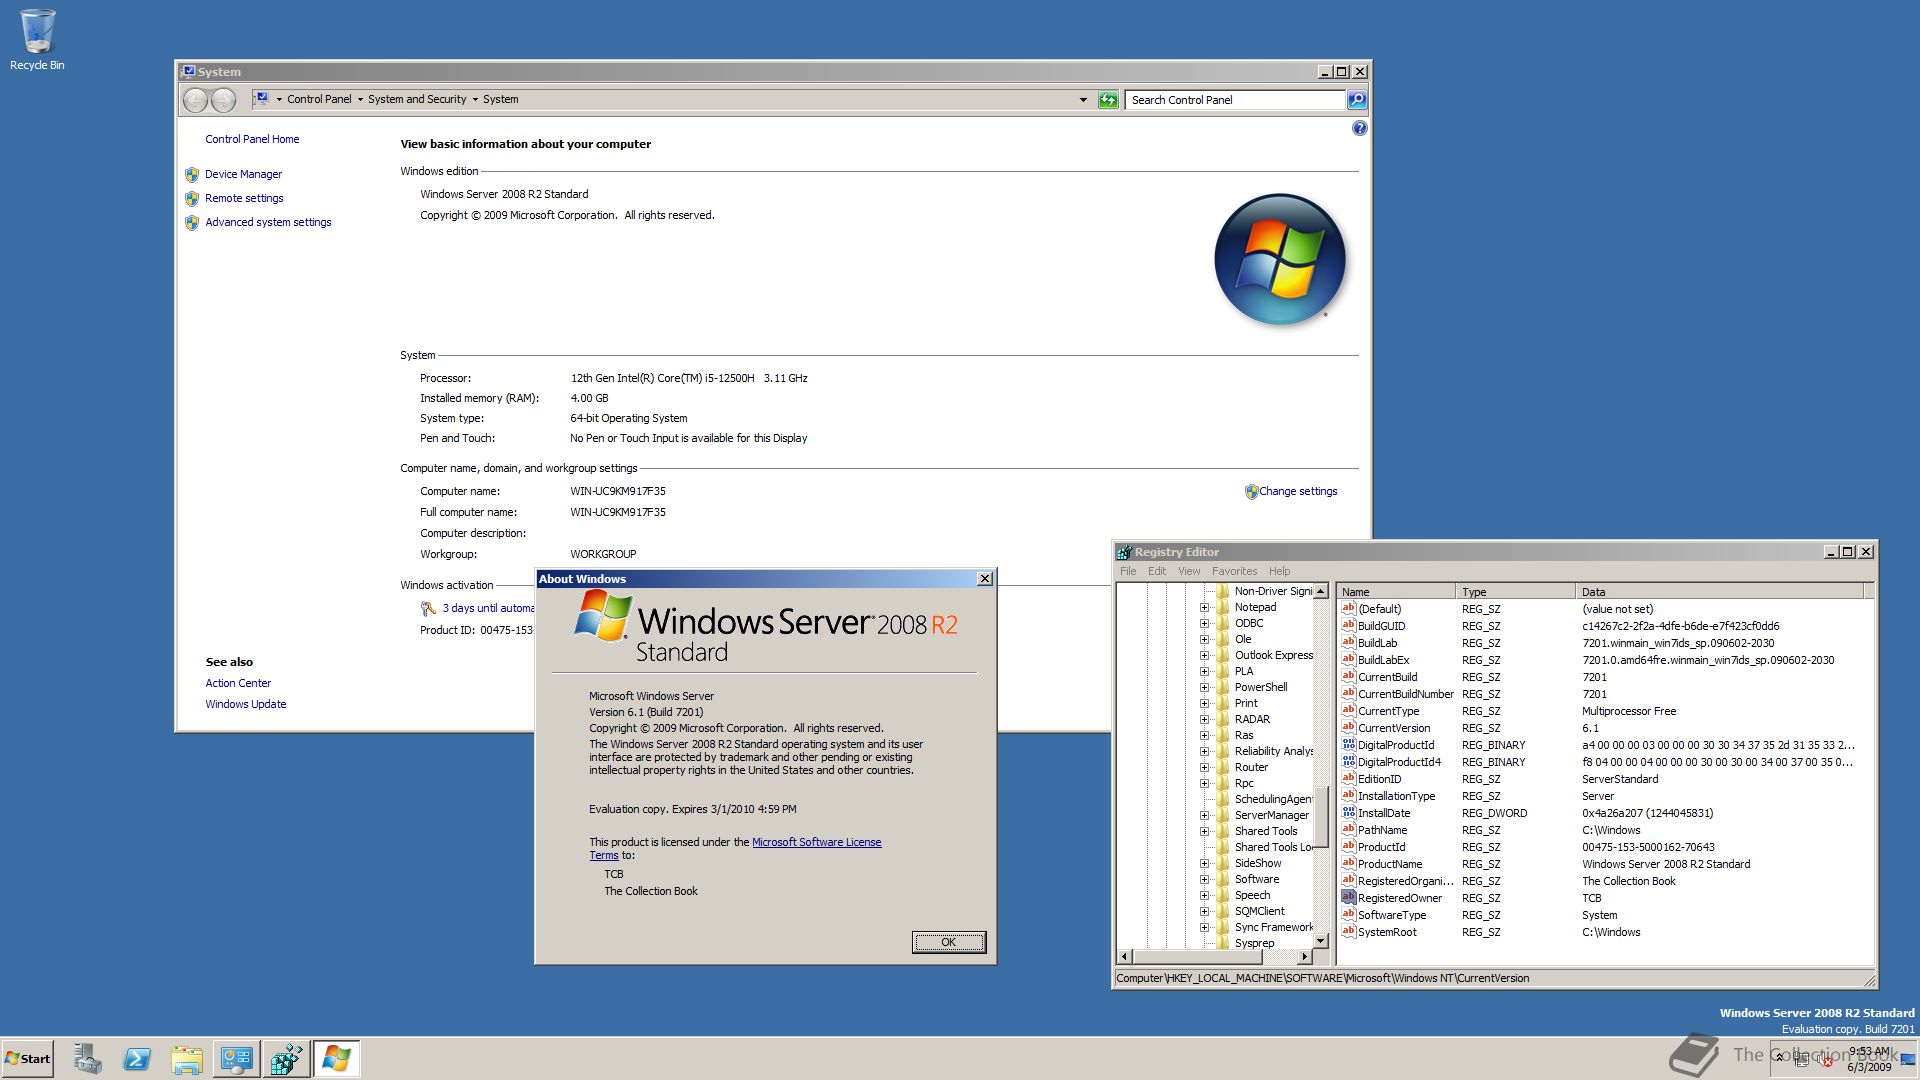Screen dimensions: 1920x1080
Task: Sort registry values by Type column
Action: click(1516, 592)
